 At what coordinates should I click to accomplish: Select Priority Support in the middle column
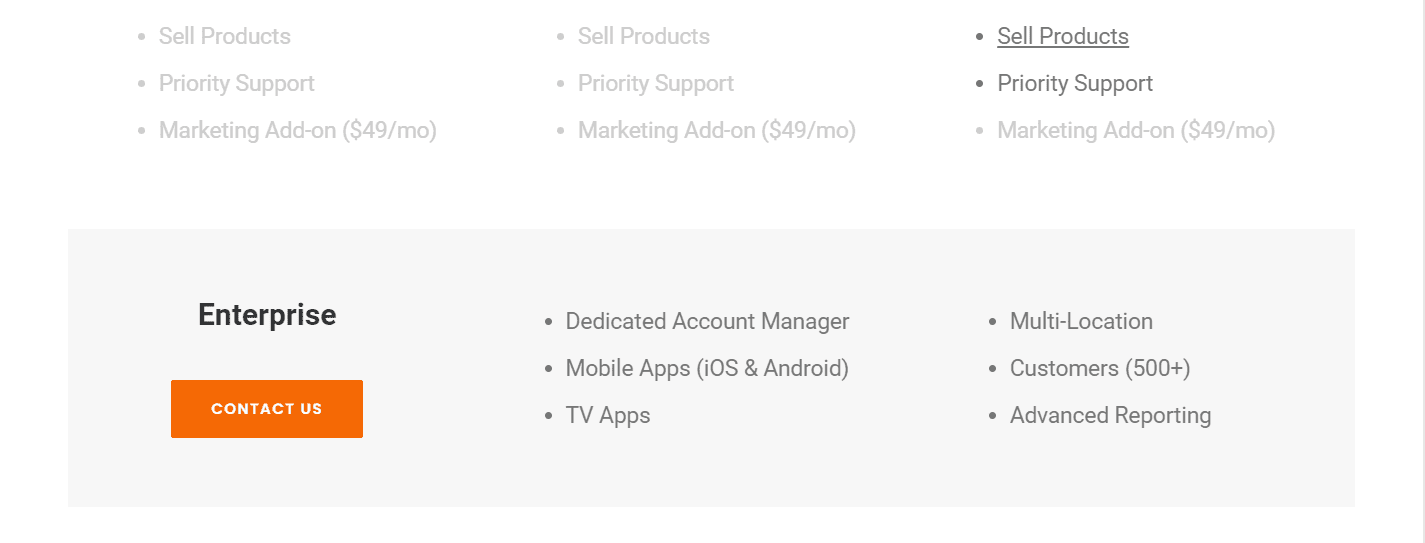(656, 84)
